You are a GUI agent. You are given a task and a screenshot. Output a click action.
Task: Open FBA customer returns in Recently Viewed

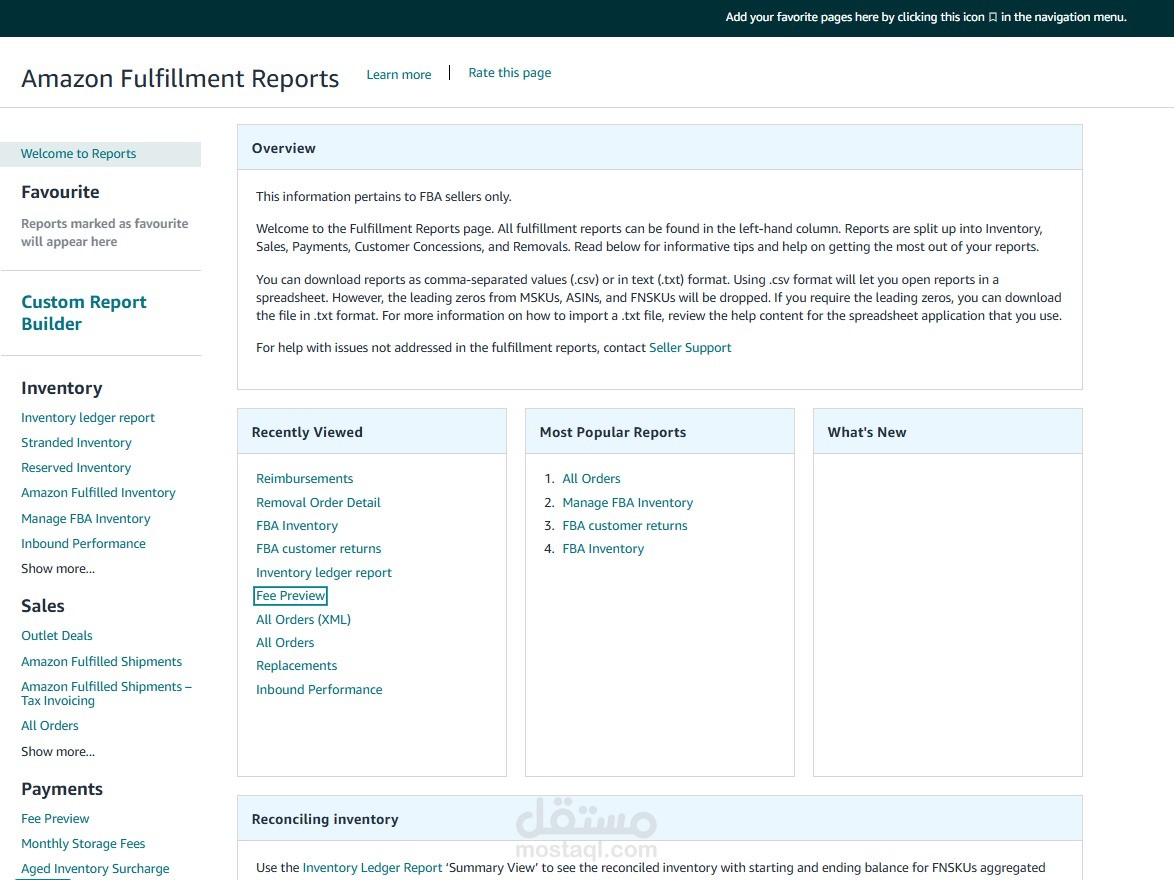(318, 549)
